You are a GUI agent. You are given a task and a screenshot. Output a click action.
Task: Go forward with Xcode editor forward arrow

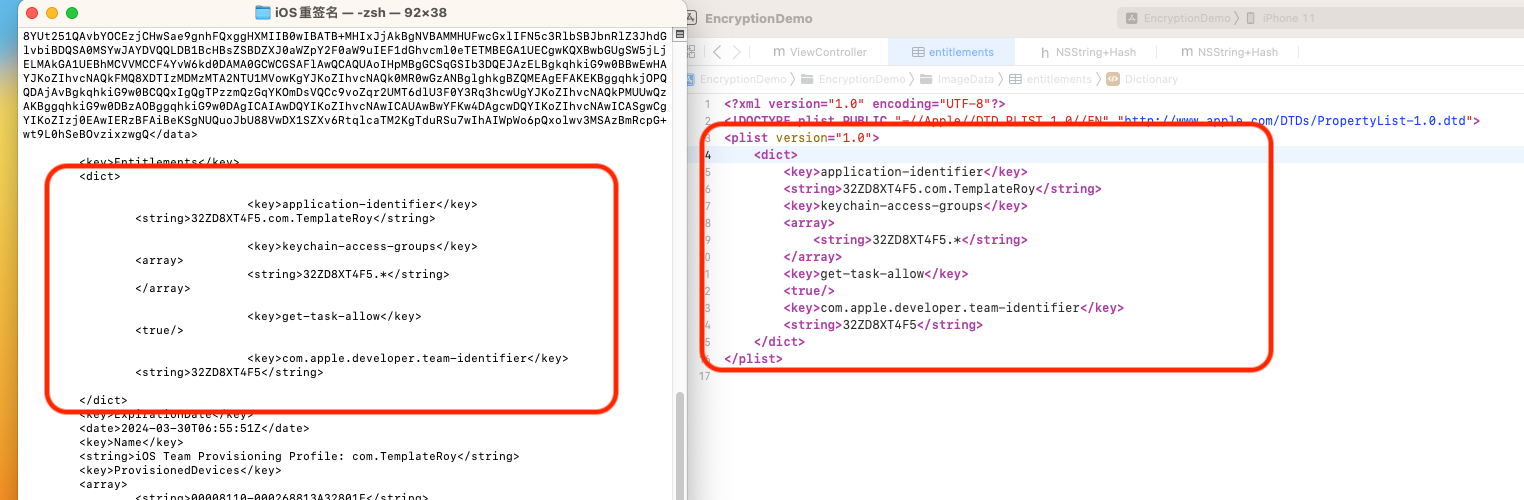click(x=738, y=52)
